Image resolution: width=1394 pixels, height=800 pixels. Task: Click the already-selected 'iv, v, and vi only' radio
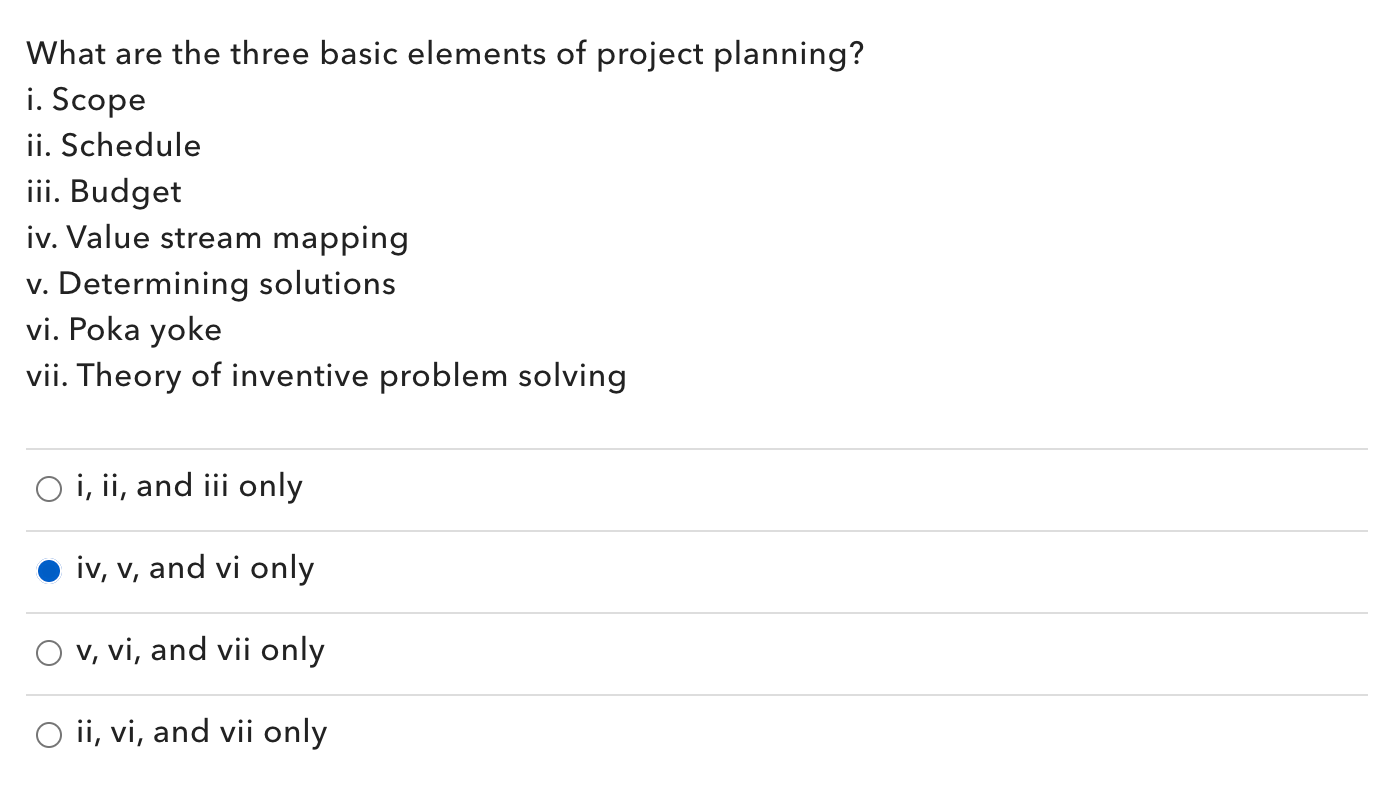(48, 570)
